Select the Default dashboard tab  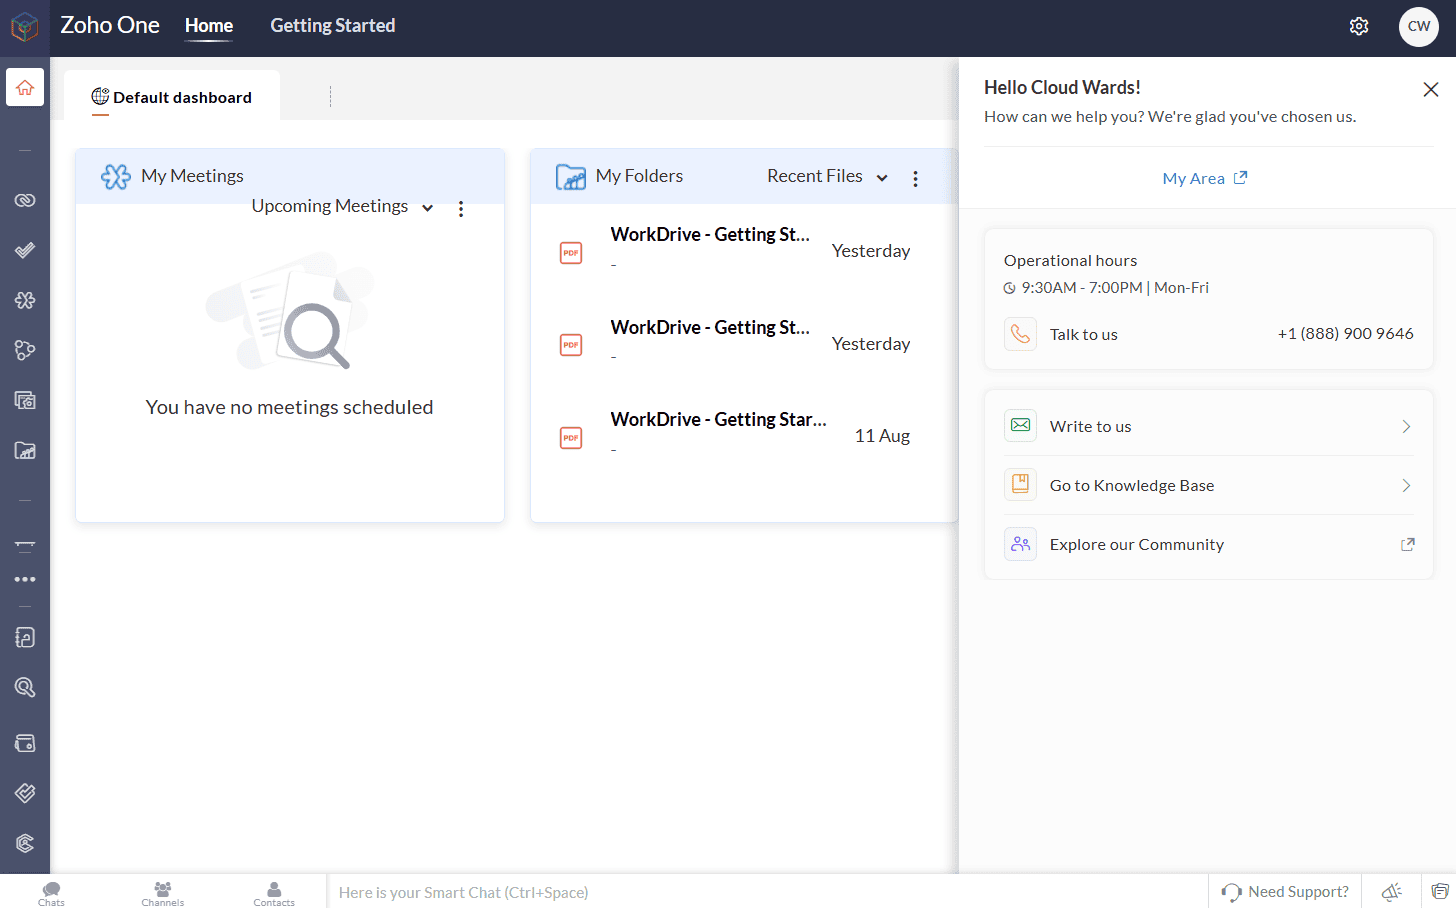click(x=172, y=97)
